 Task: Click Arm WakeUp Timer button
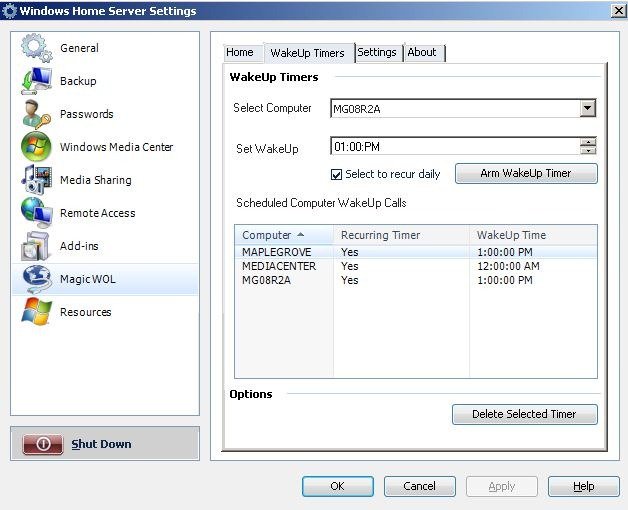pyautogui.click(x=526, y=173)
